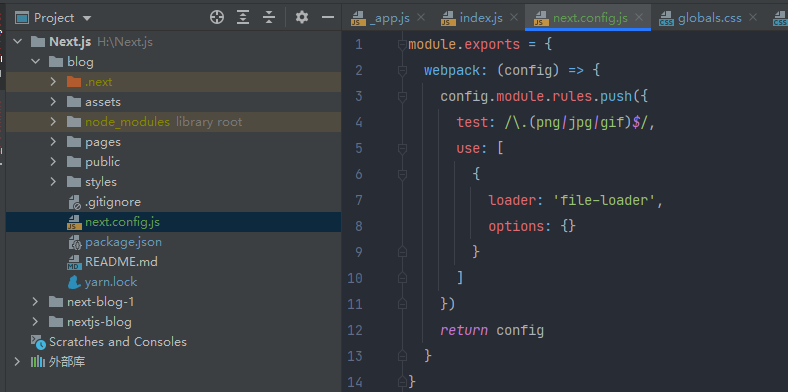The height and width of the screenshot is (392, 788).
Task: Click the next.config.js JS file icon in tree
Action: click(74, 222)
